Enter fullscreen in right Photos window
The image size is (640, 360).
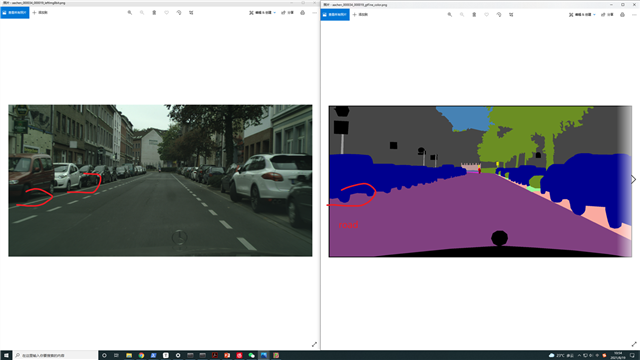634,344
